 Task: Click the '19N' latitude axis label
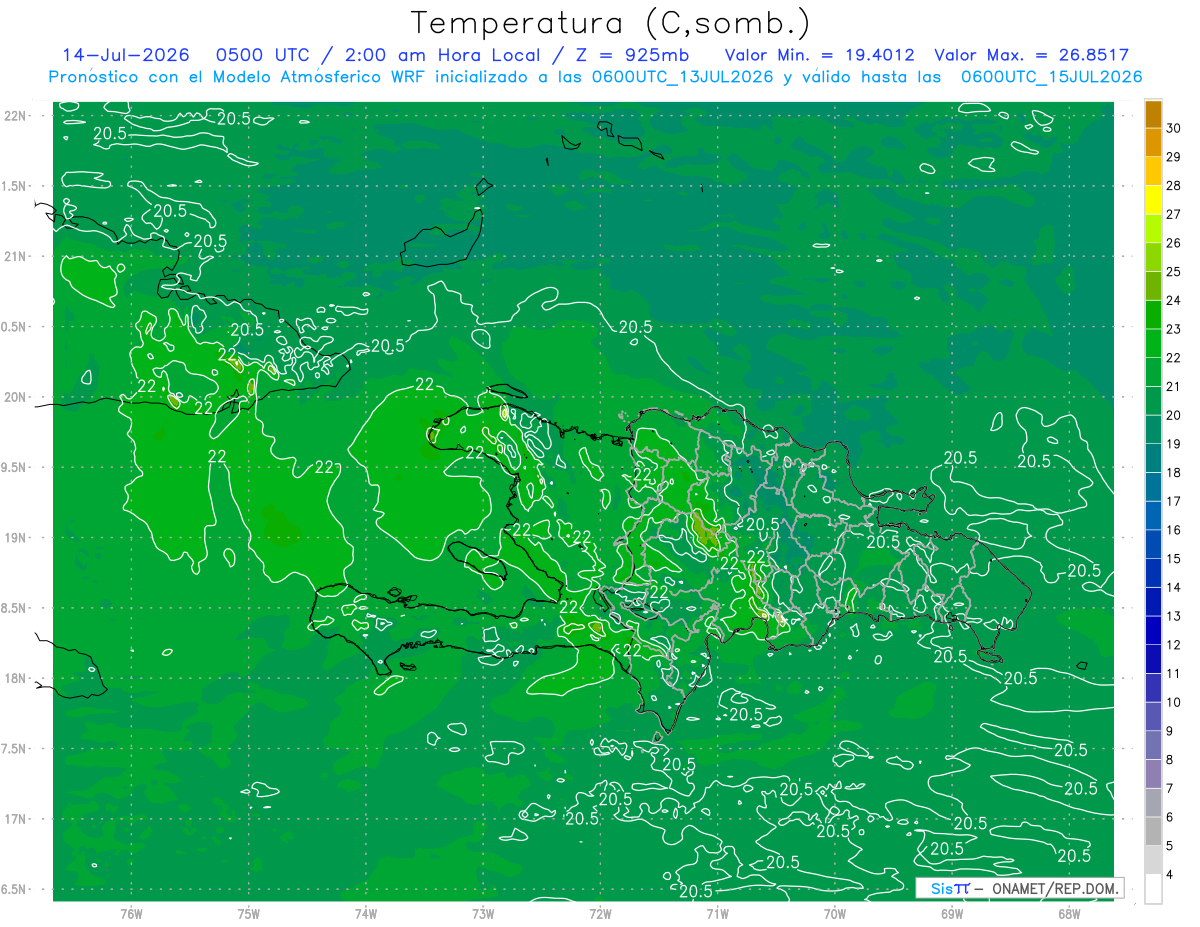15,538
